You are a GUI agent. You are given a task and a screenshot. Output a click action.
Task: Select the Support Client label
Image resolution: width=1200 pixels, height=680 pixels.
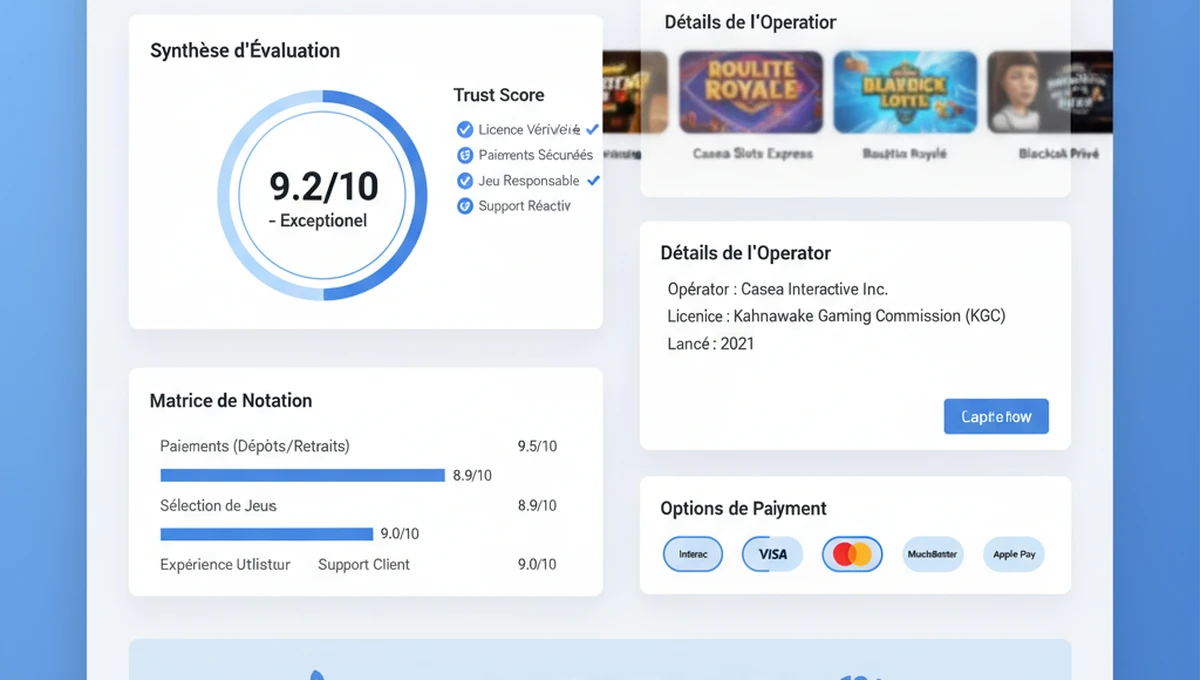pyautogui.click(x=364, y=564)
